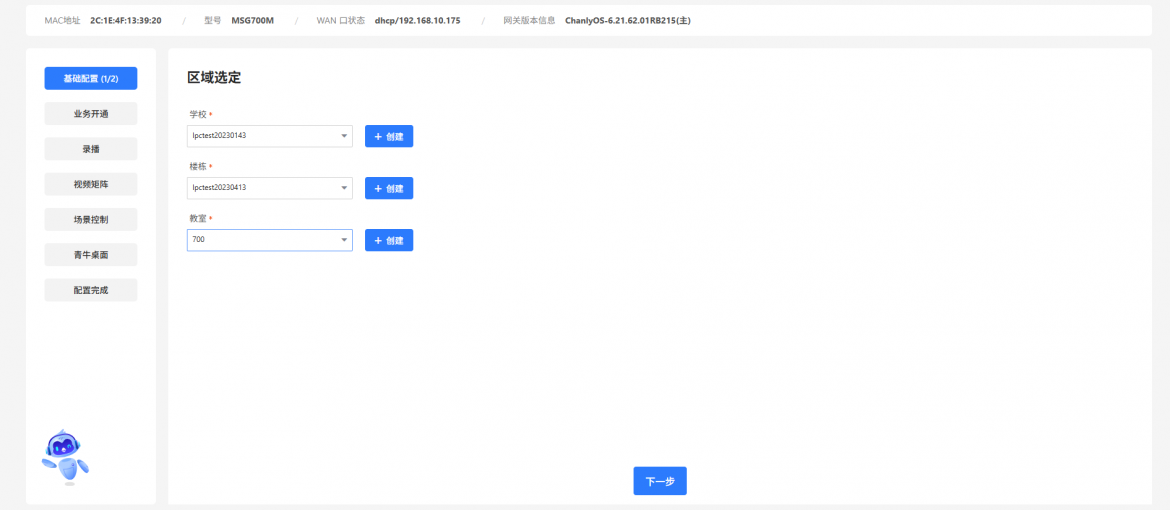Click the plus 创建 button for 楼栋
This screenshot has width=1170, height=510.
389,188
